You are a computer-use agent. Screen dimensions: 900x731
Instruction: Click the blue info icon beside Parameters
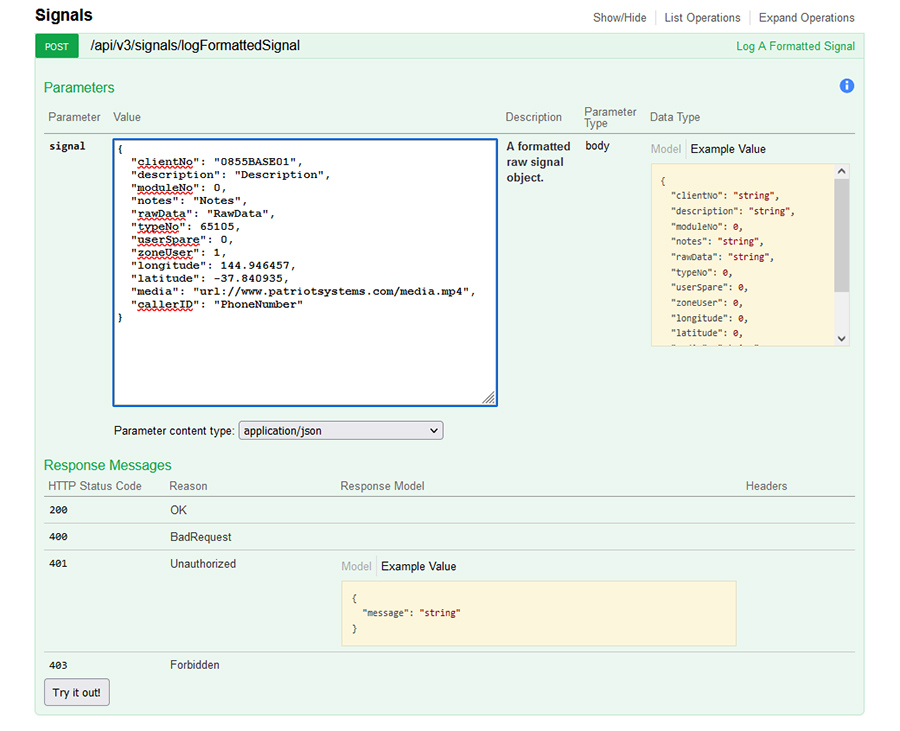point(846,86)
